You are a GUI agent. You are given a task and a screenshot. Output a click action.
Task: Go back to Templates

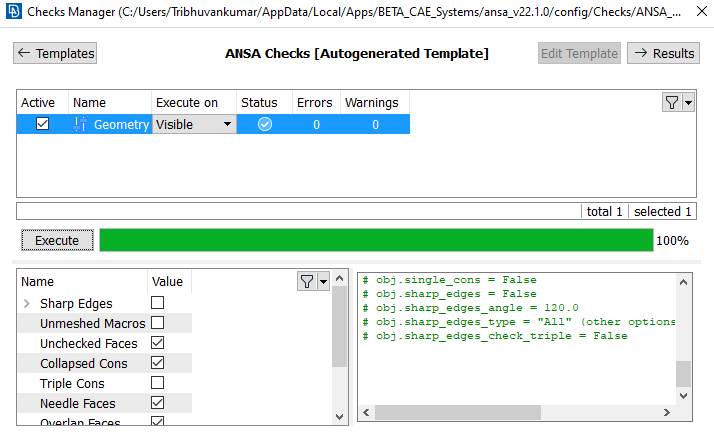point(55,53)
